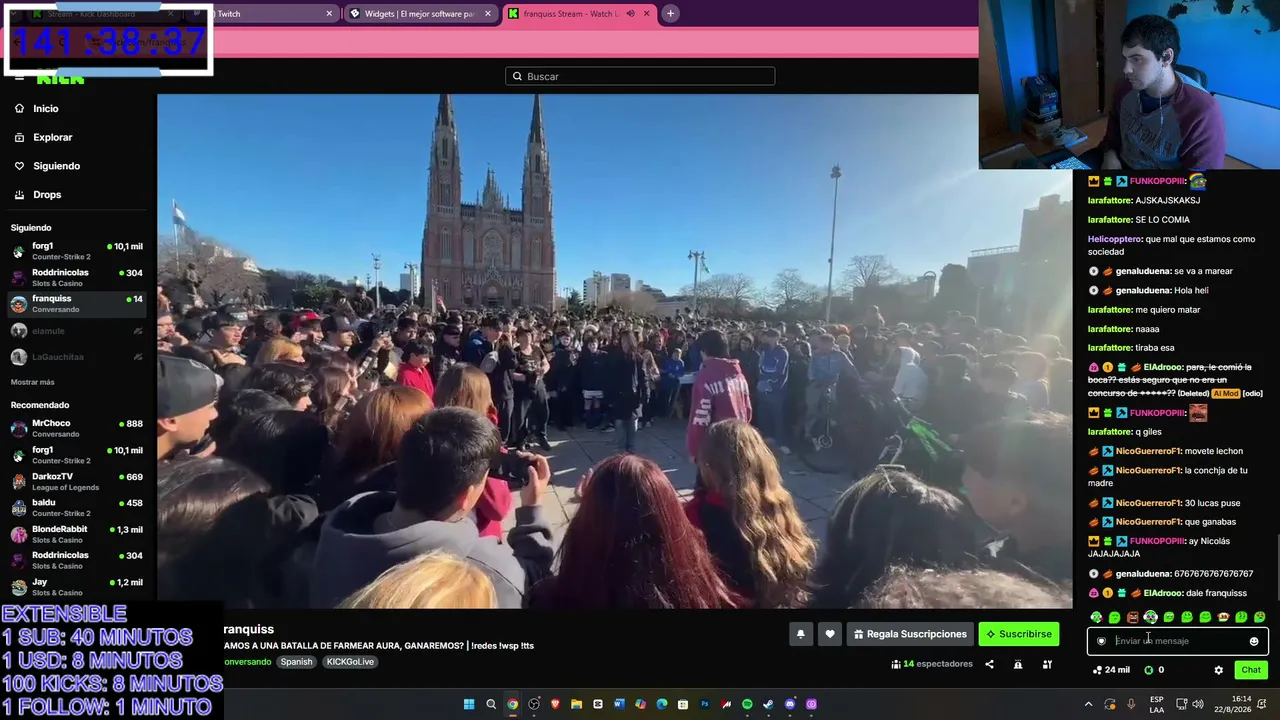
Task: Open offline elamule channel
Action: 77,331
